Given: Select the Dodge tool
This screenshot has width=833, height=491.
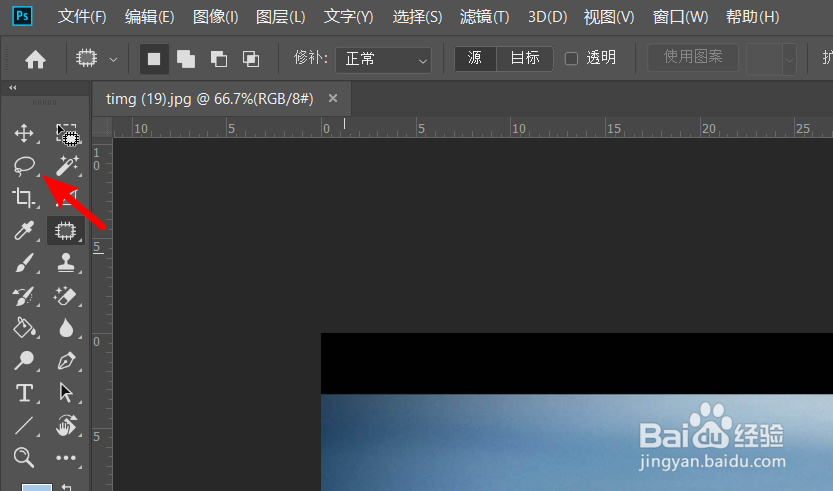Looking at the screenshot, I should pos(24,361).
